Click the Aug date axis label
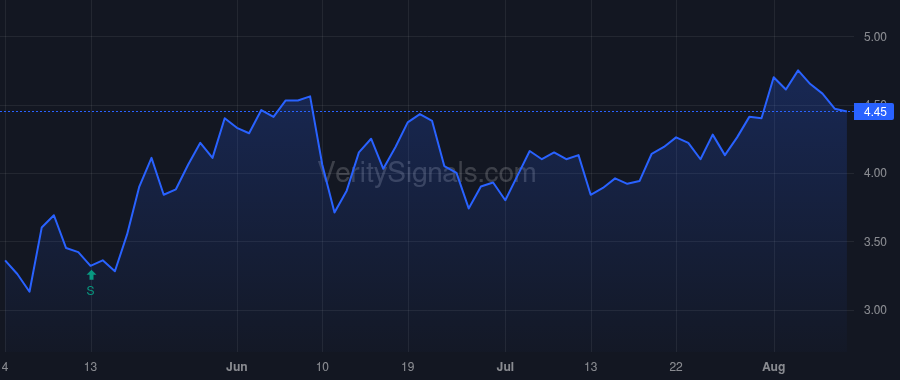This screenshot has height=380, width=900. (x=774, y=367)
